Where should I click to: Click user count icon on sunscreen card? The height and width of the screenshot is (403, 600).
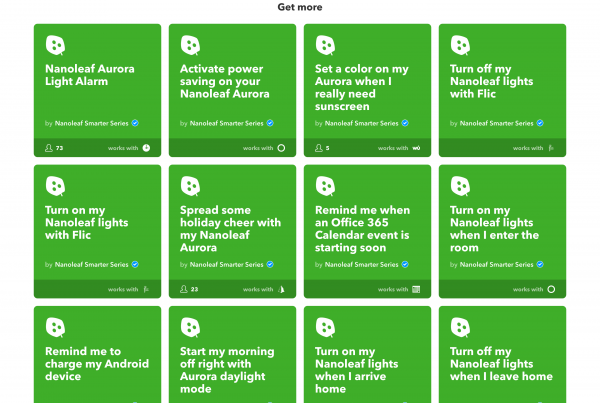(319, 148)
